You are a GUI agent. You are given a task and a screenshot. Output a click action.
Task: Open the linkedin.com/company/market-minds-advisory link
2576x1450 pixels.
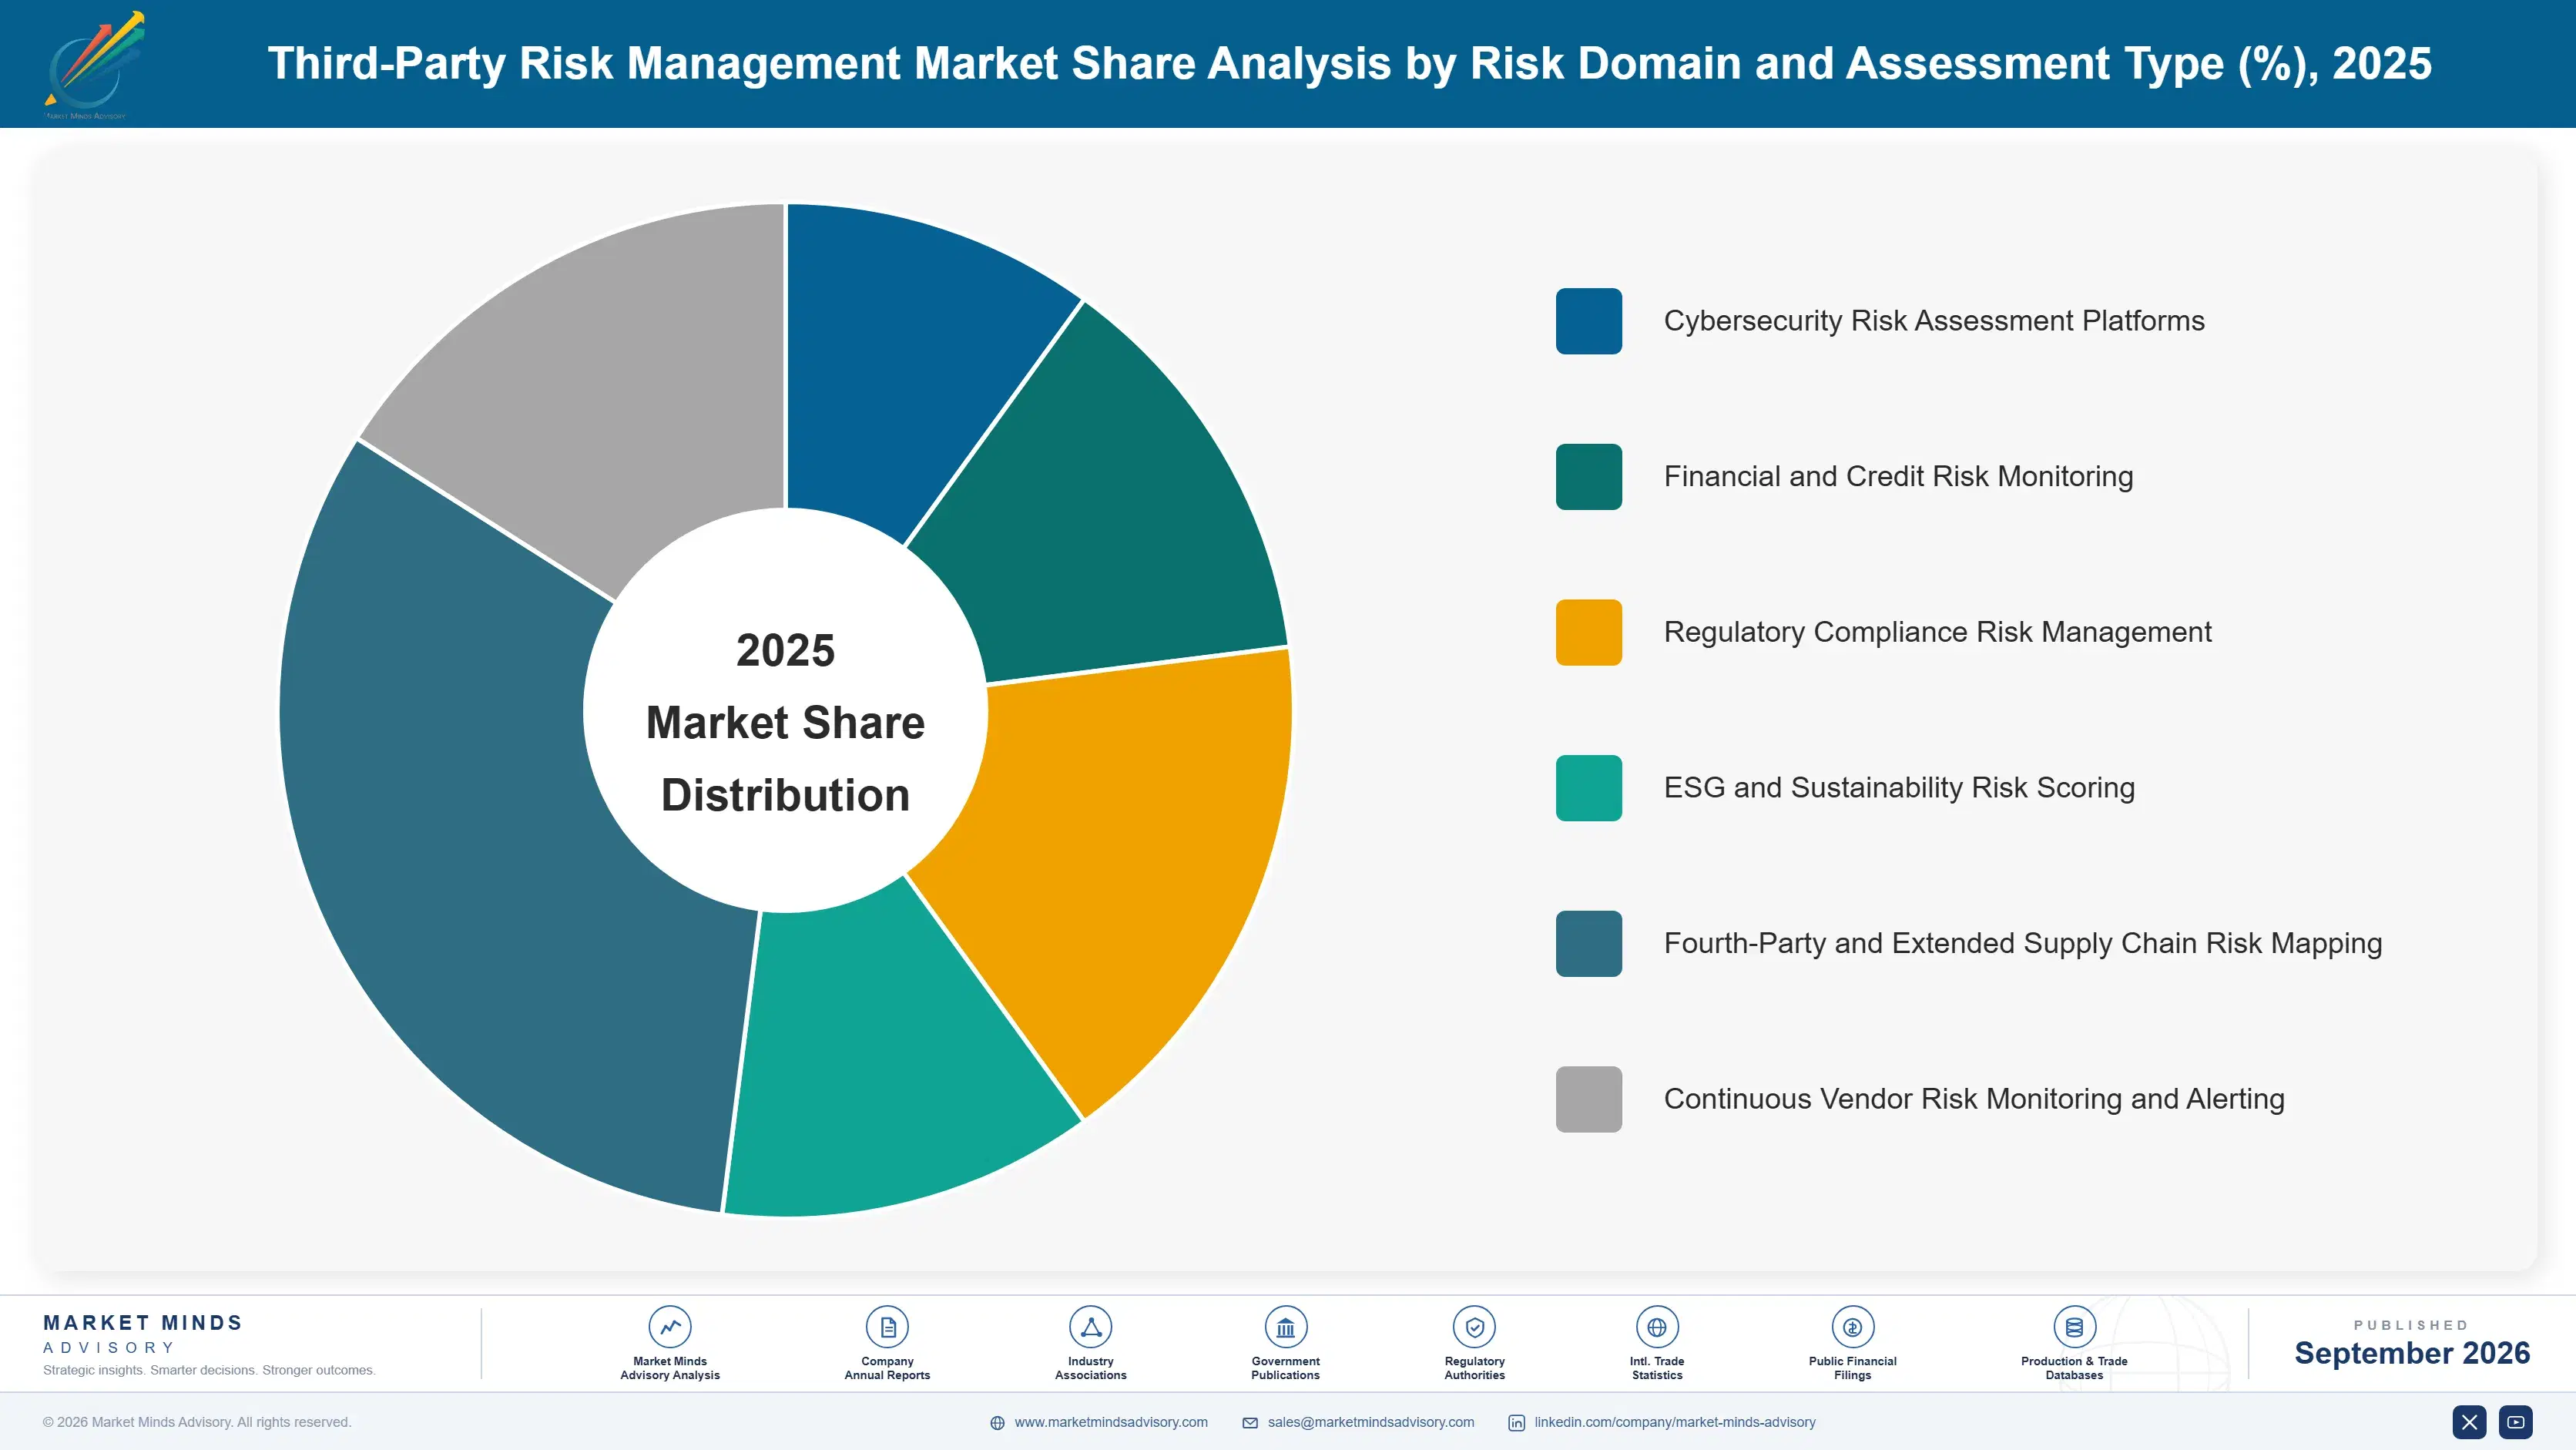click(x=1675, y=1422)
